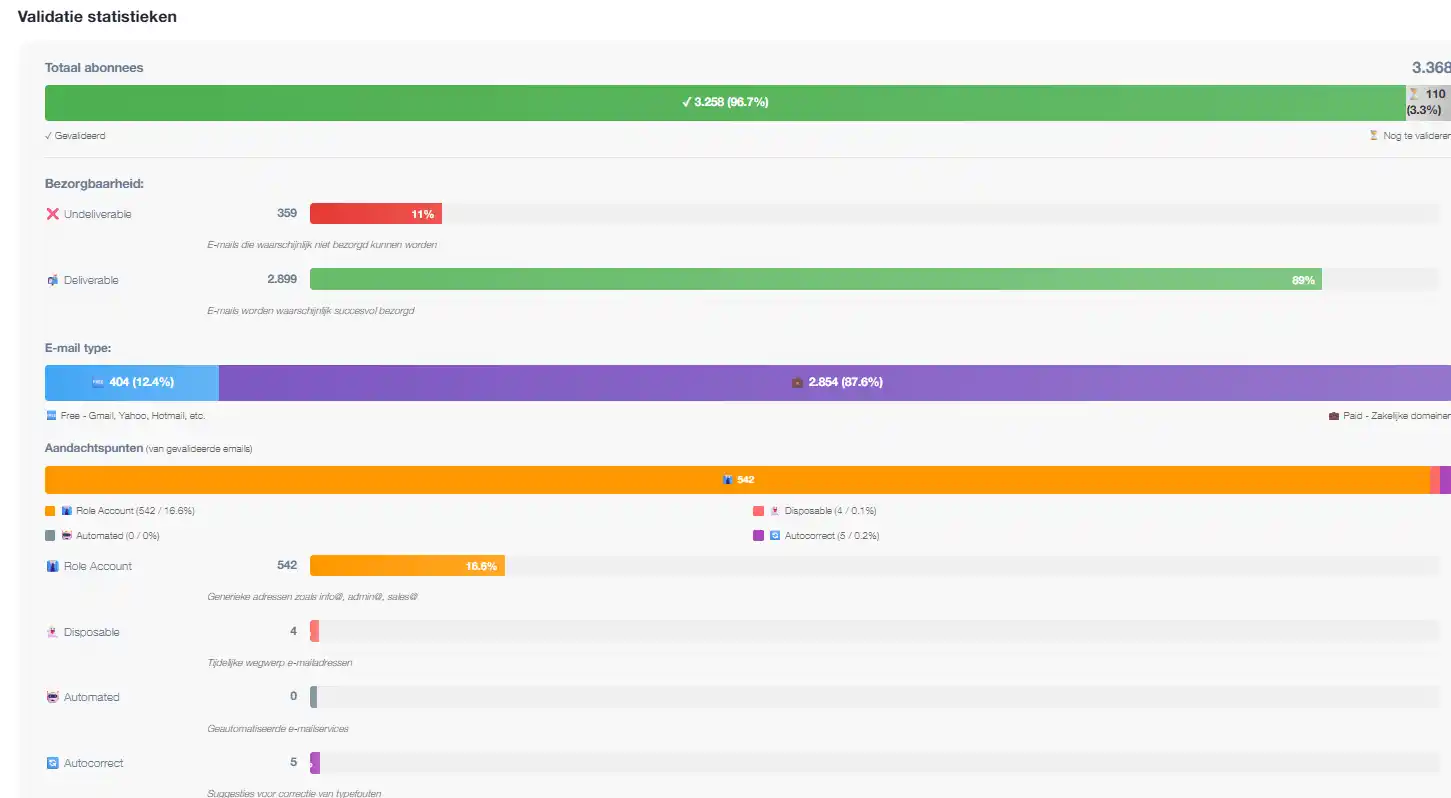1451x798 pixels.
Task: Click the 'Aandachtspunten' section label
Action: 94,448
